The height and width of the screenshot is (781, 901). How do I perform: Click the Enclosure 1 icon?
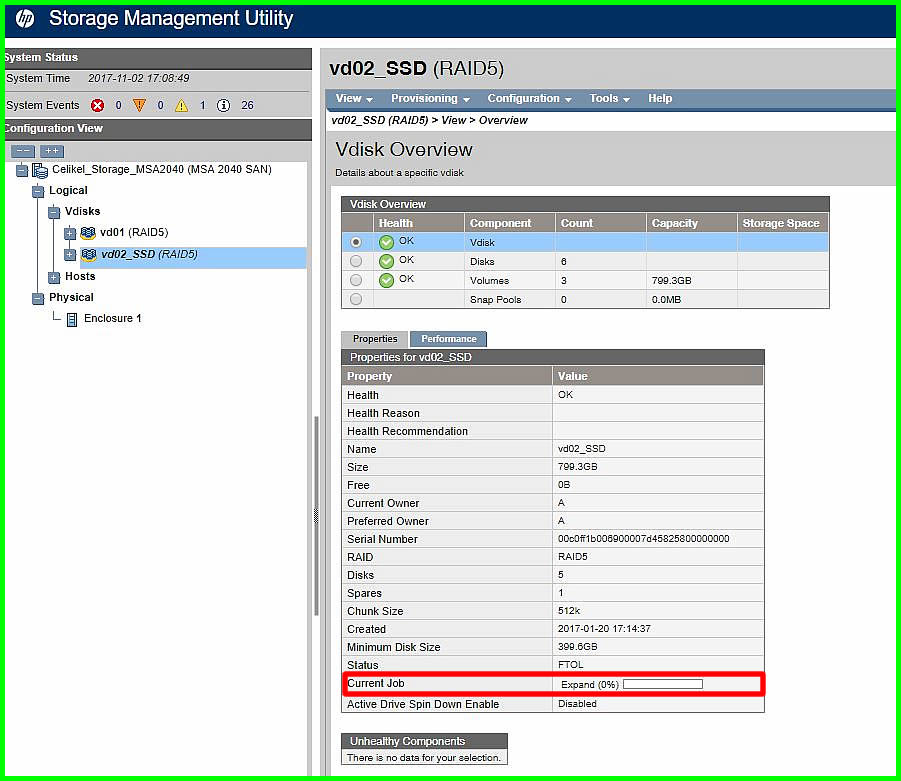72,319
